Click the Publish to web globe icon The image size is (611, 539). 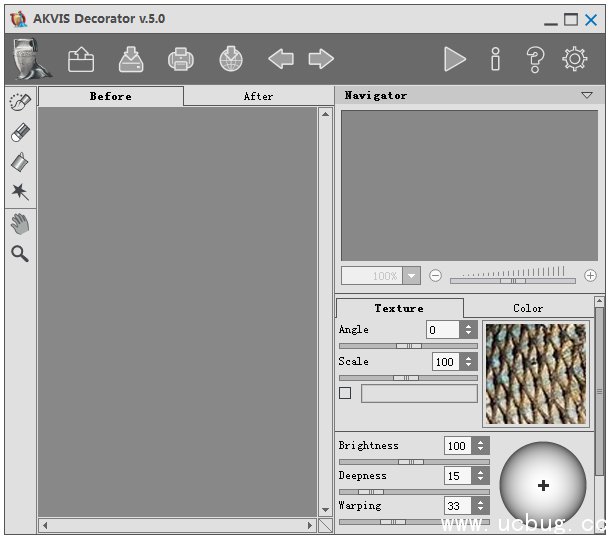tap(231, 60)
